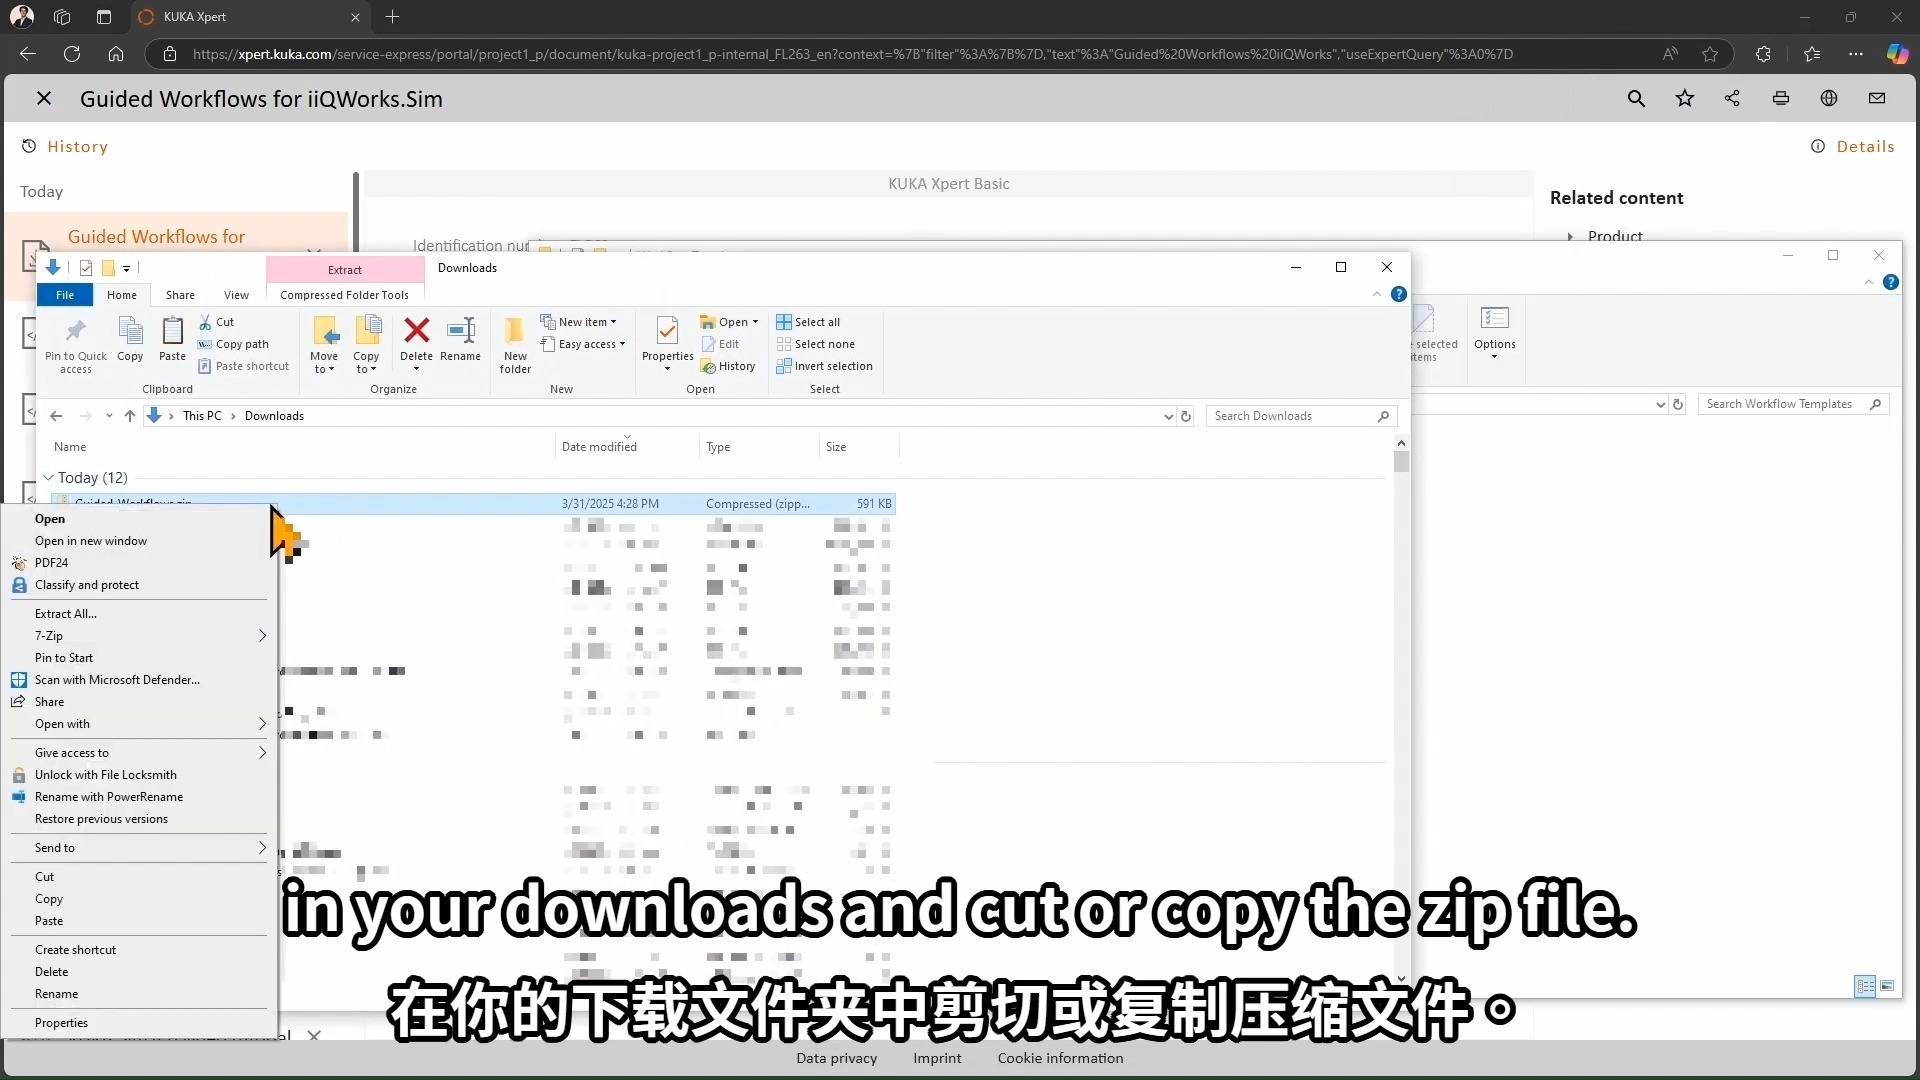Open the Imprint footer link

point(937,1058)
